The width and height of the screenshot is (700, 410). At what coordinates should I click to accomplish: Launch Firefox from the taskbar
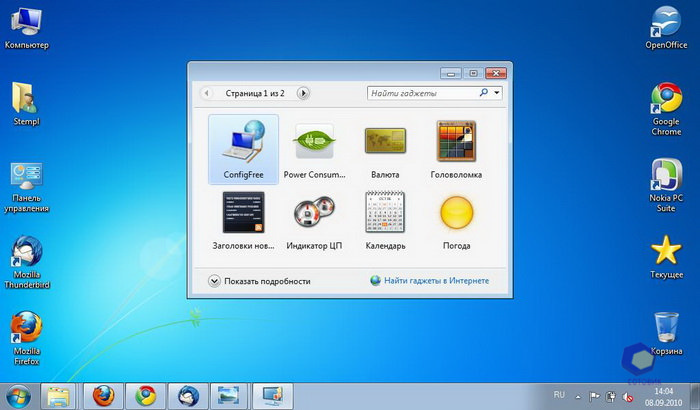(103, 394)
